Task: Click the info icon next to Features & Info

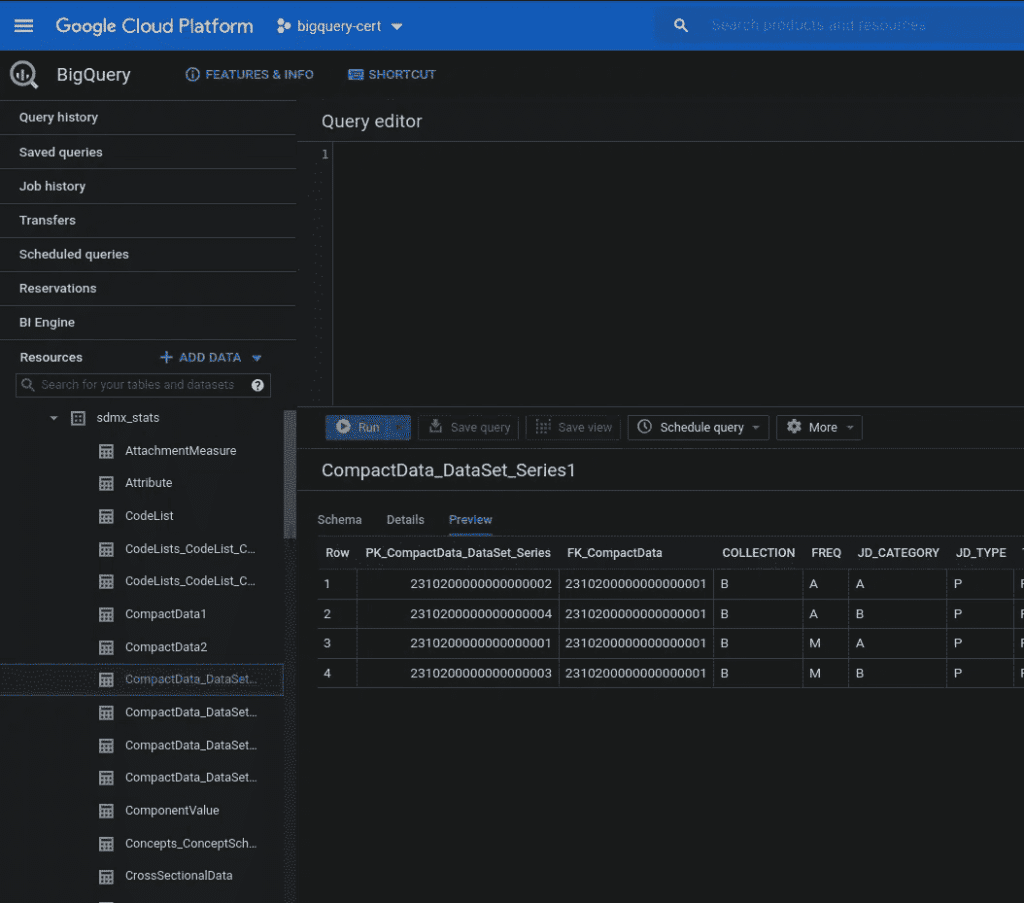Action: tap(192, 74)
